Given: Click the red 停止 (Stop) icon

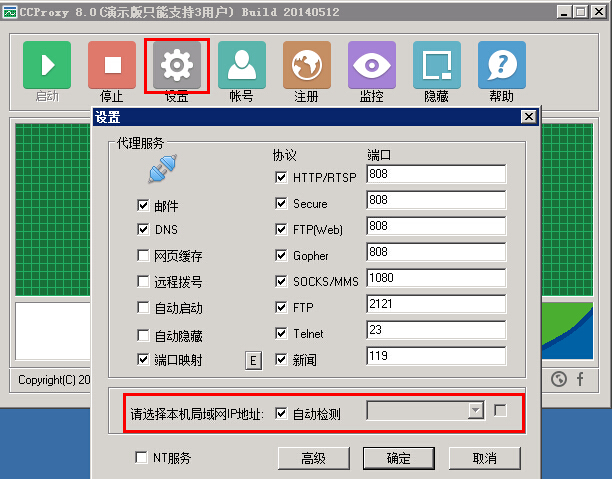Looking at the screenshot, I should [x=112, y=66].
